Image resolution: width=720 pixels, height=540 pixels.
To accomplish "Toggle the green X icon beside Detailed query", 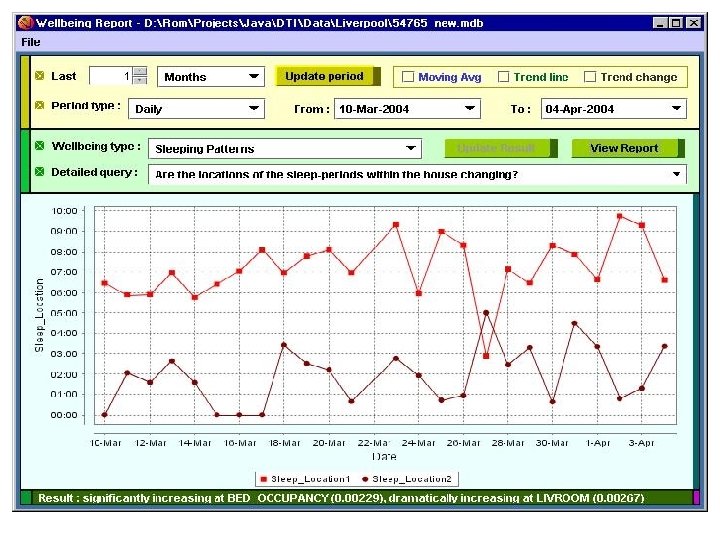I will point(39,172).
